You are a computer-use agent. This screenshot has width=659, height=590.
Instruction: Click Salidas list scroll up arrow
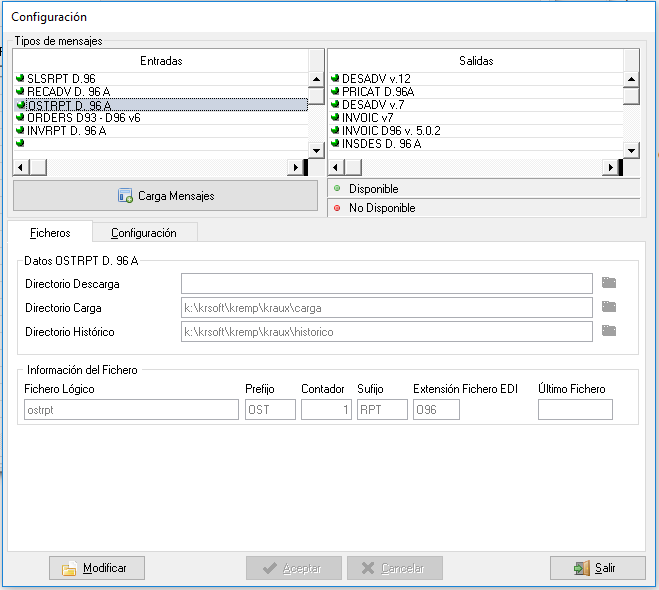click(631, 79)
